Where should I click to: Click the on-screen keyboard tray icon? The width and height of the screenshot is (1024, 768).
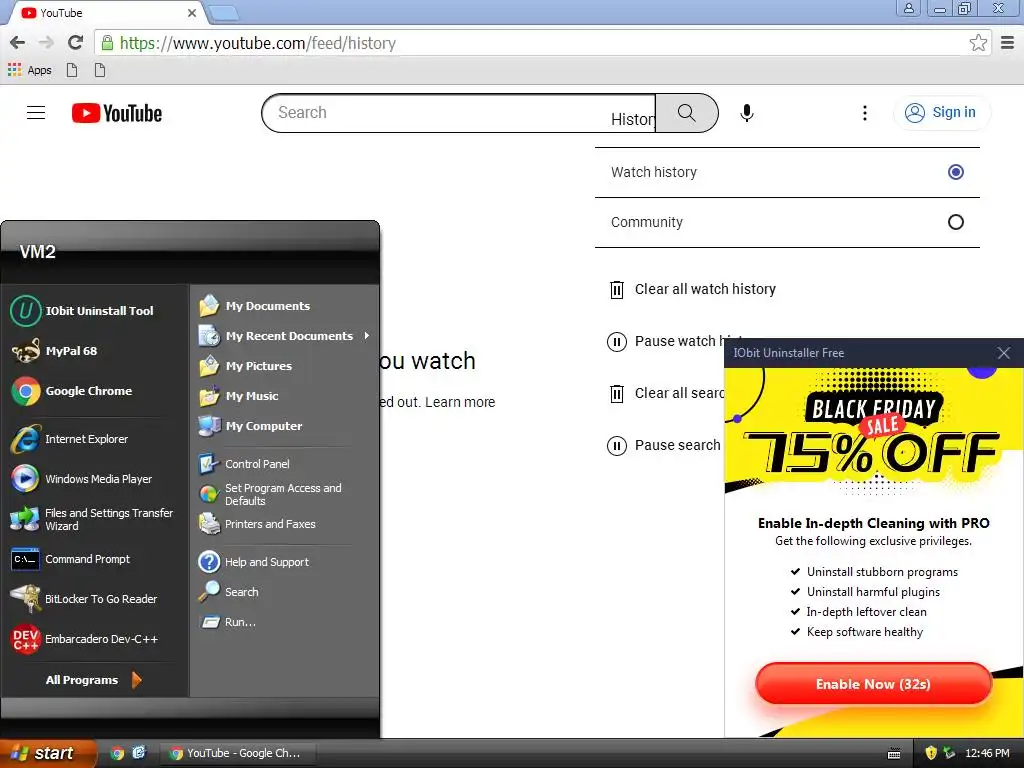point(893,754)
